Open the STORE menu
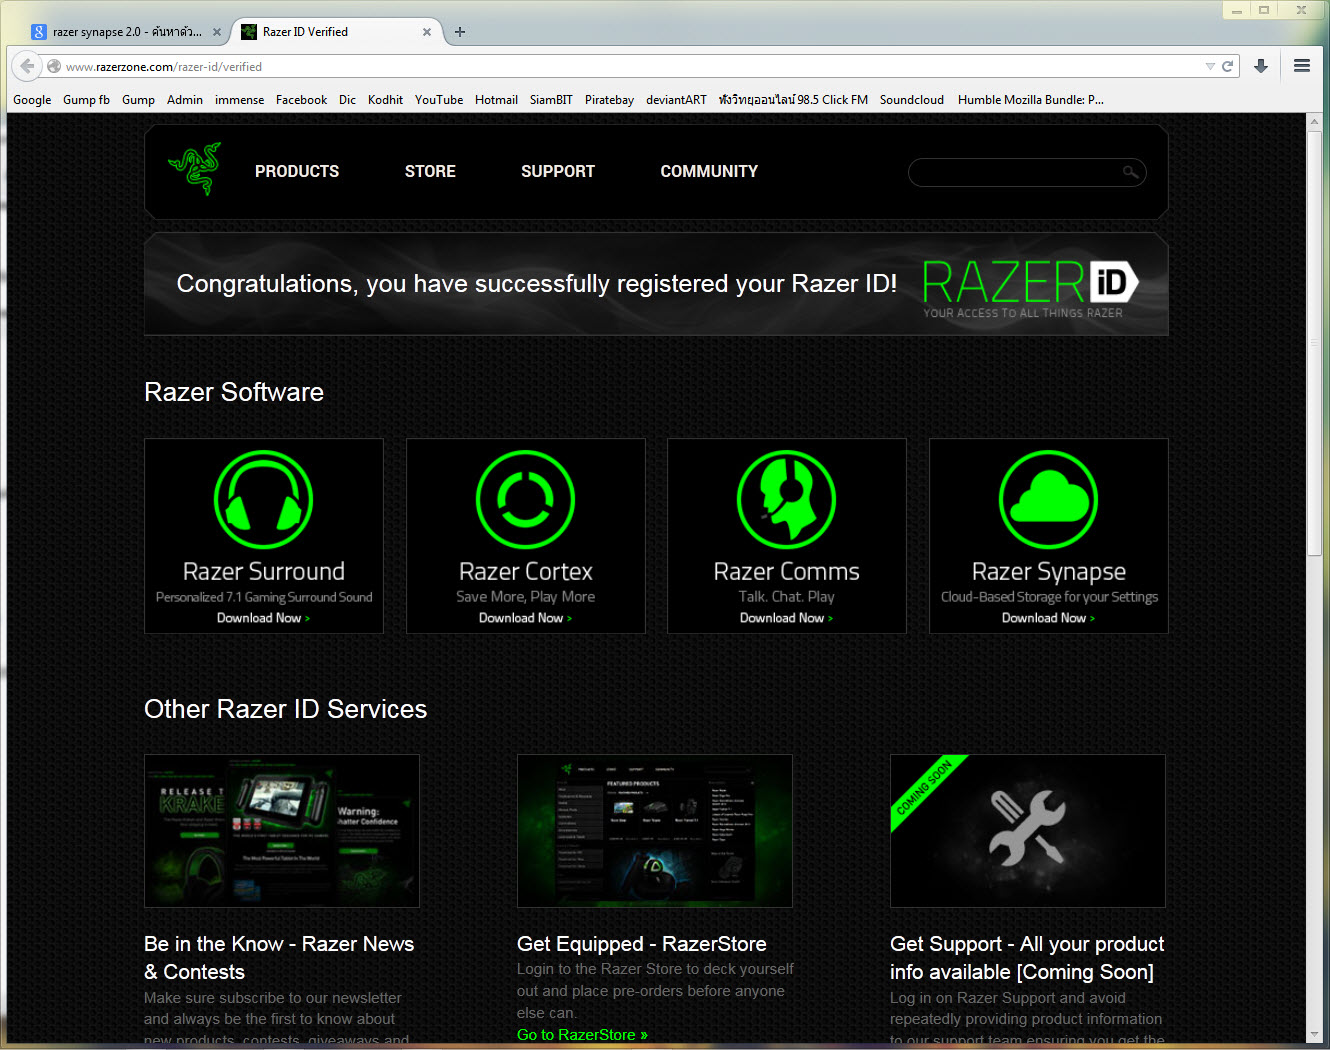Viewport: 1330px width, 1050px height. 430,172
